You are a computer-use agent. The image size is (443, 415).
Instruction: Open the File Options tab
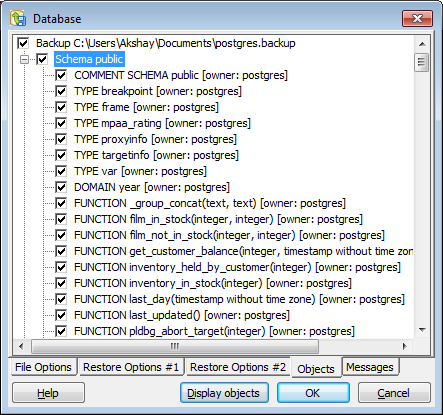pos(43,367)
